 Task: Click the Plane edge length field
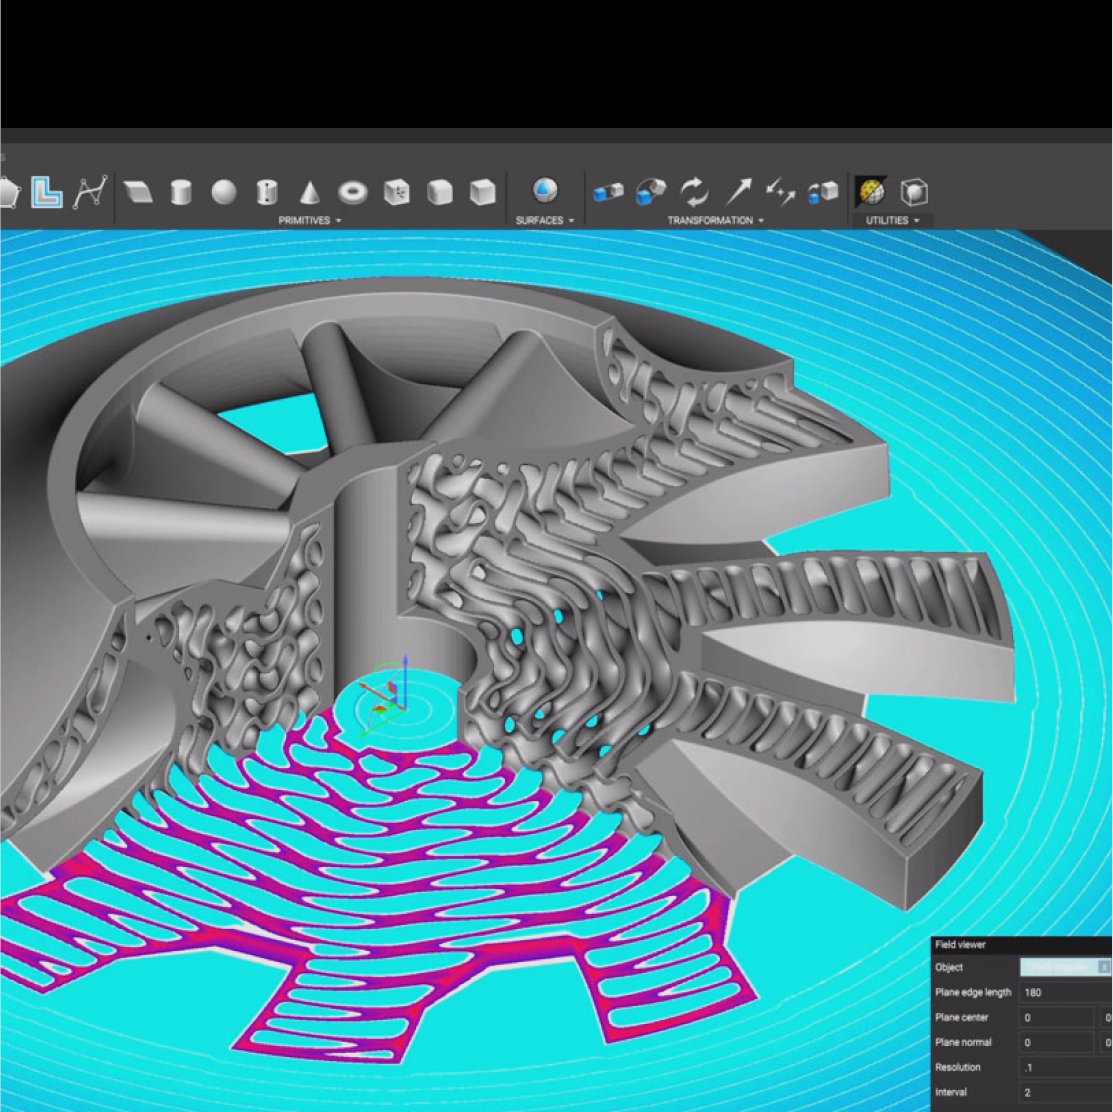[1066, 992]
